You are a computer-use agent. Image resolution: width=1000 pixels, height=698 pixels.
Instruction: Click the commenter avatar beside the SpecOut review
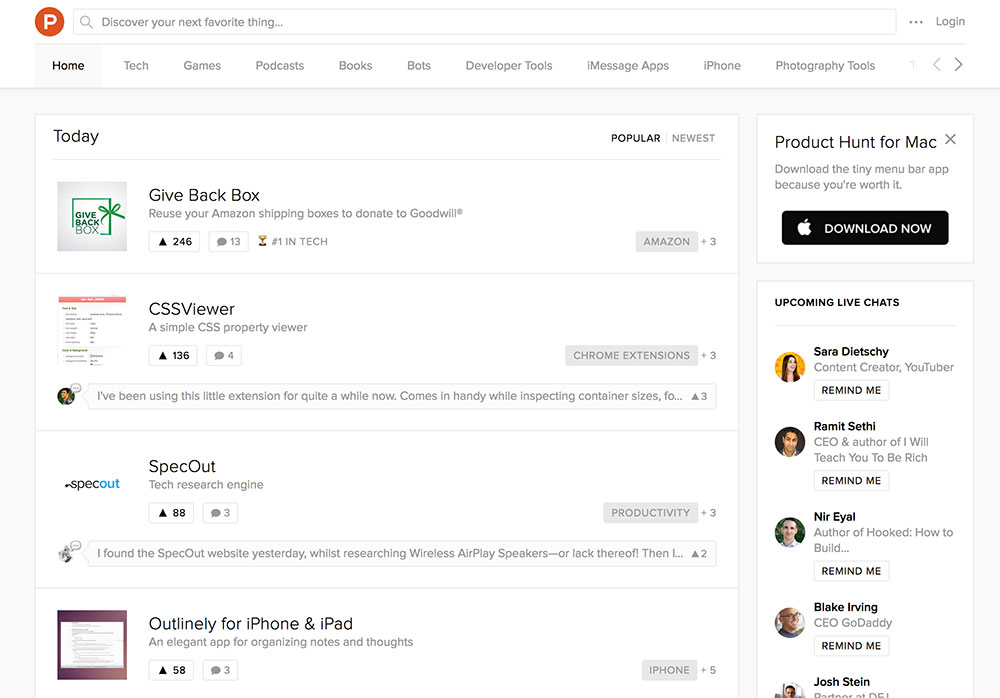[x=68, y=551]
